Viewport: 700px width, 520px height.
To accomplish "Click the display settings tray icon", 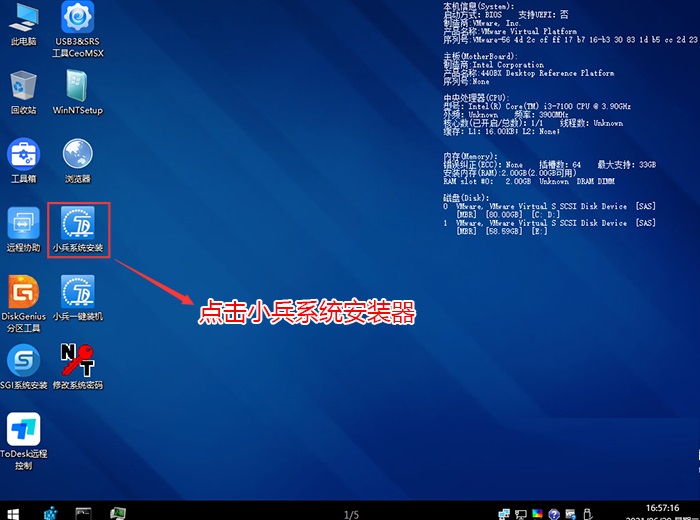I will [521, 514].
